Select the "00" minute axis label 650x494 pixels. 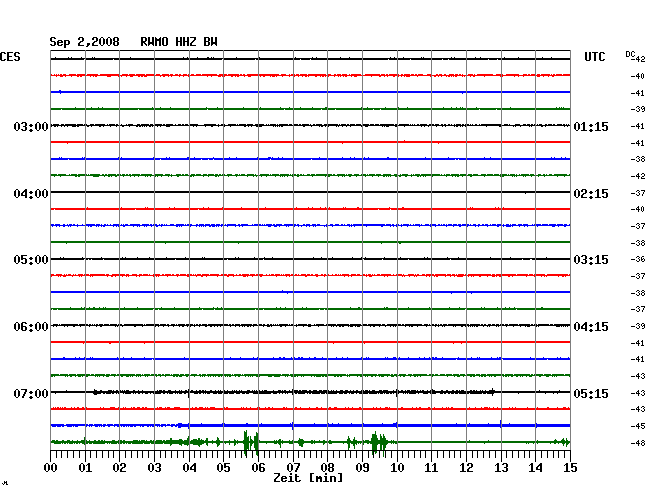pos(51,468)
